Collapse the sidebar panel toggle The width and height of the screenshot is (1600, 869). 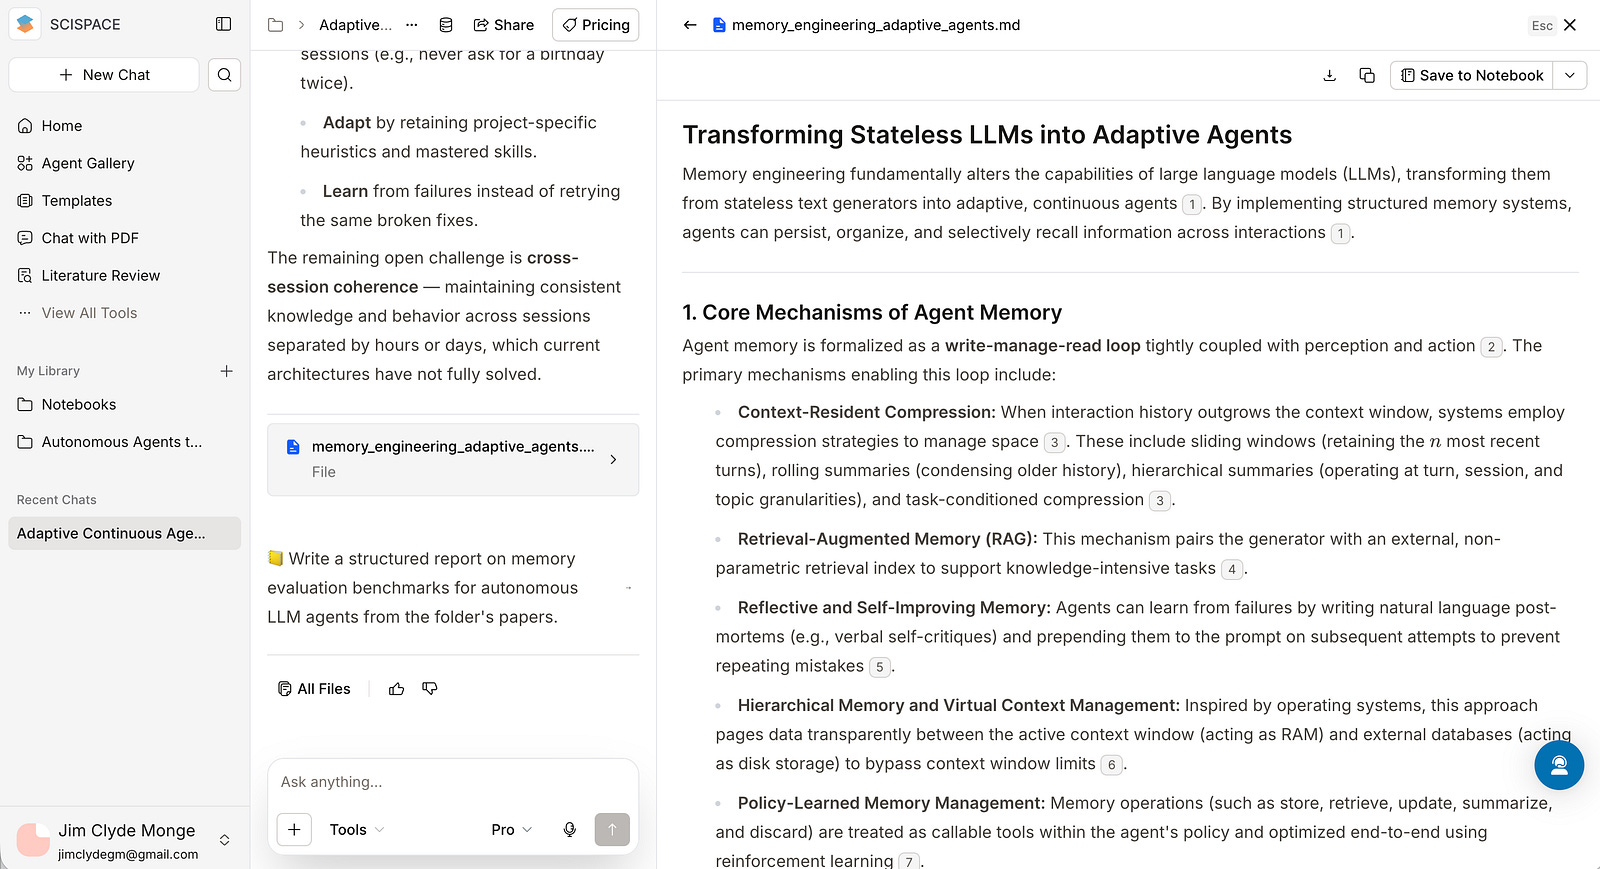click(x=224, y=24)
